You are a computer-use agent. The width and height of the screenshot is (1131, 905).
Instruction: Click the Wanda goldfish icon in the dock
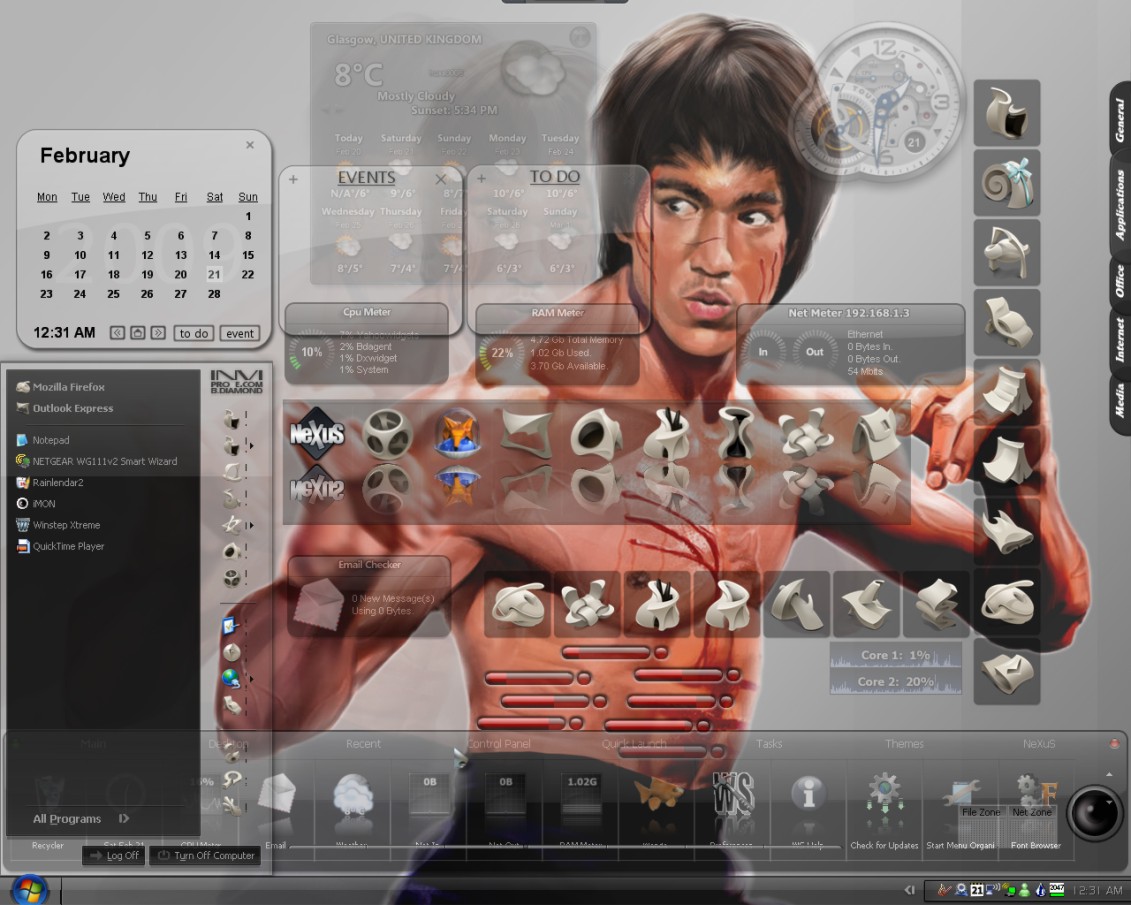pyautogui.click(x=658, y=792)
